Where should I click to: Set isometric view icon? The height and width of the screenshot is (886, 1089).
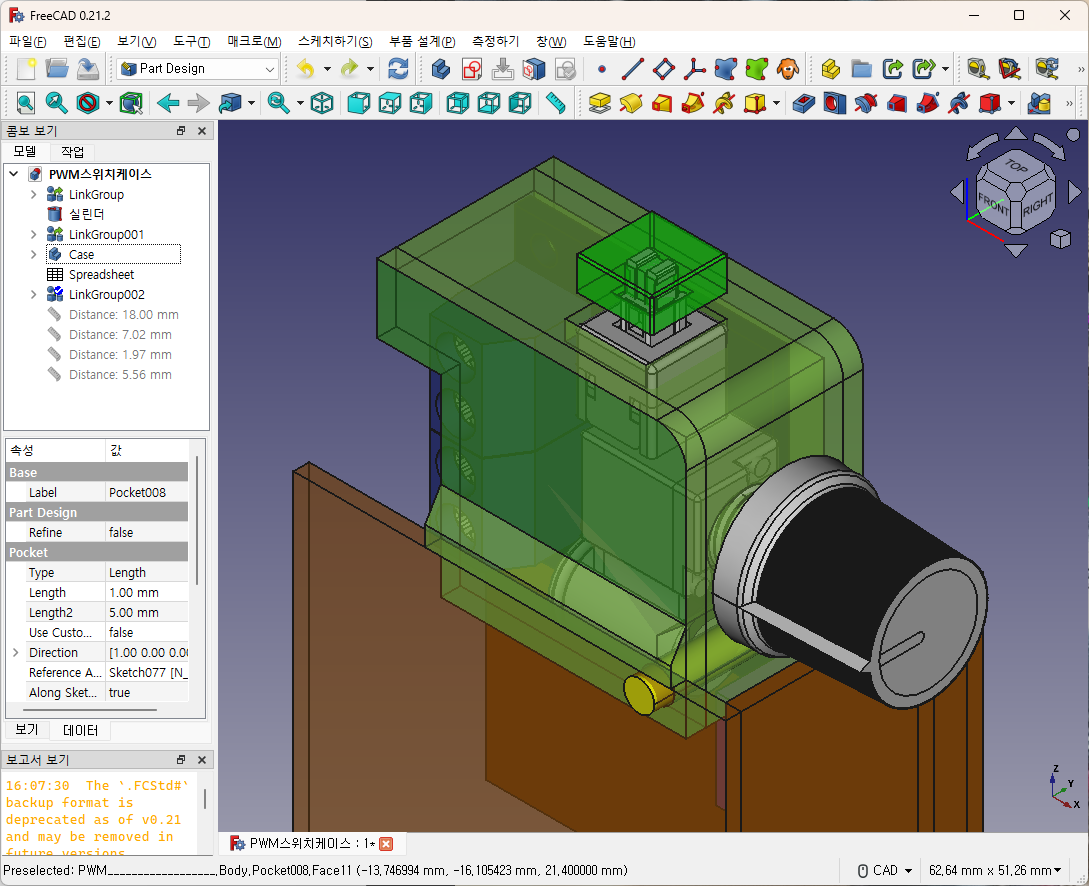[x=322, y=103]
